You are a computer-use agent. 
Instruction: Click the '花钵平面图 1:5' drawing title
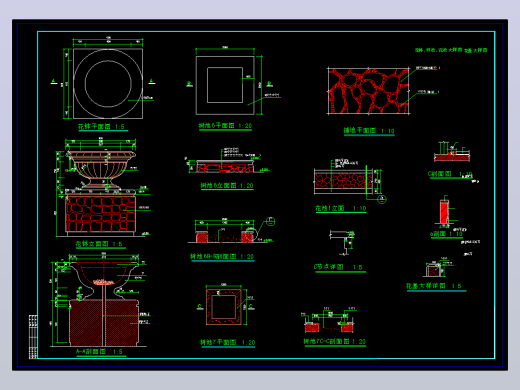click(x=101, y=127)
